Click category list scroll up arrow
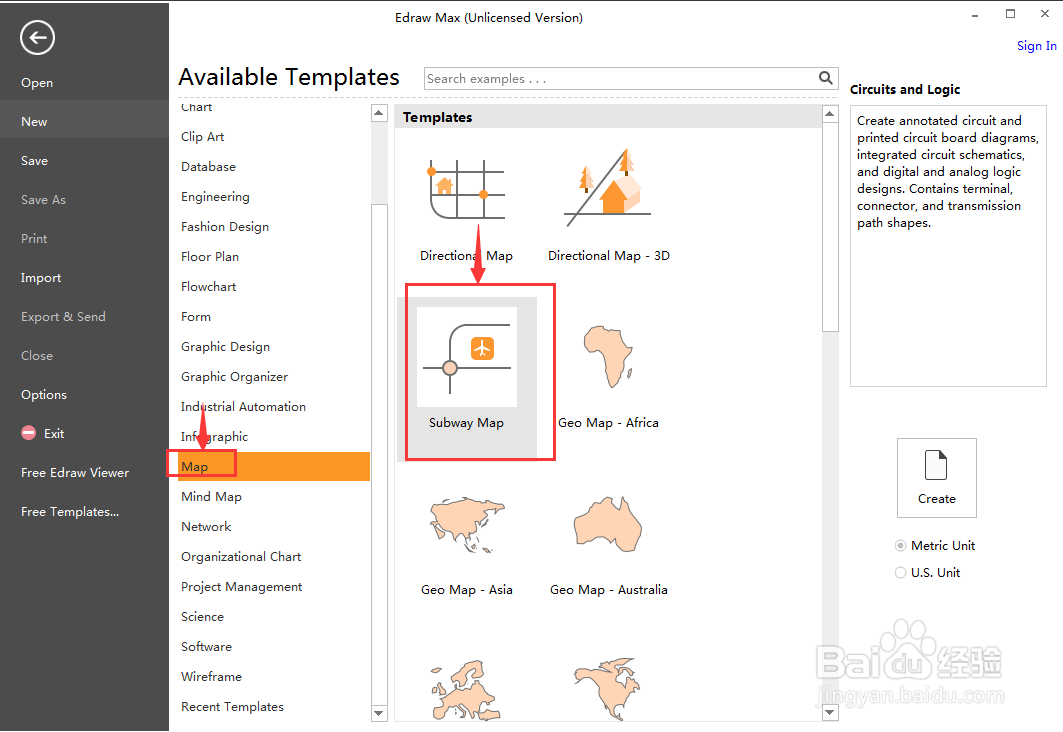This screenshot has width=1063, height=732. tap(379, 113)
